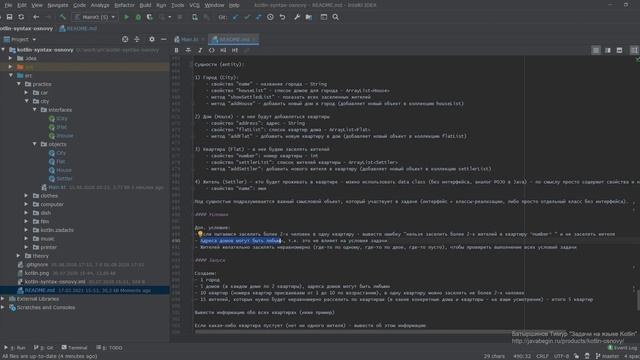Click the editor vertical scrollbar thumb
640x360 pixels.
(638, 300)
